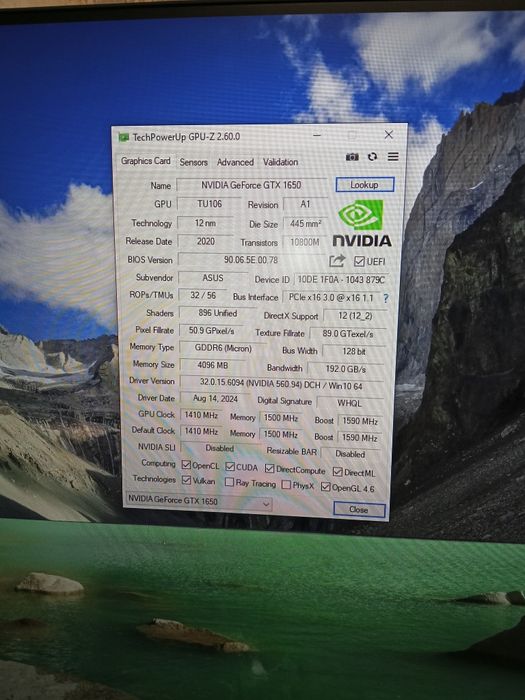Toggle the OpenGL 4.6 checkbox
Image resolution: width=525 pixels, height=700 pixels.
[x=325, y=487]
